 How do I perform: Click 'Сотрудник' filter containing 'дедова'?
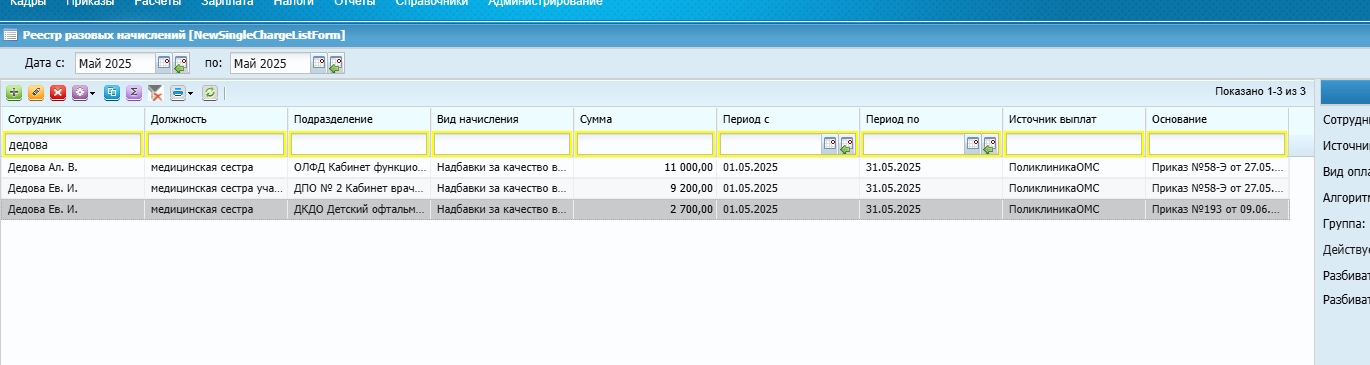(73, 144)
